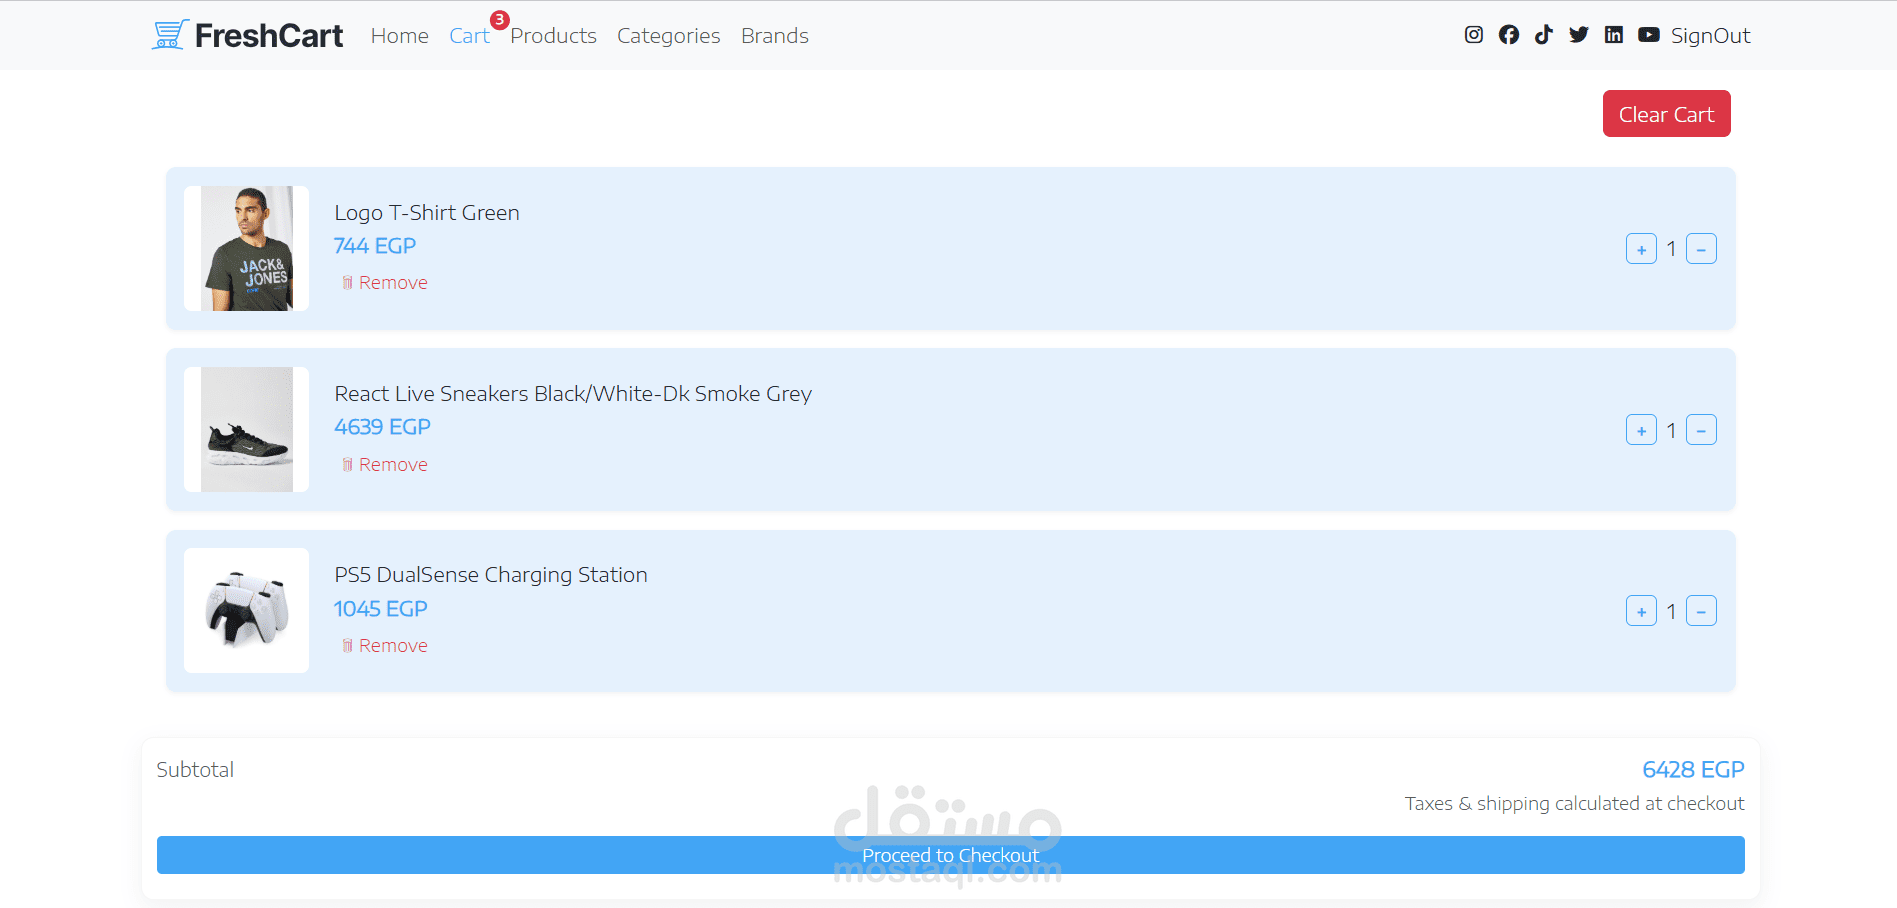1897x908 pixels.
Task: Click the PS5 DualSense Charging Station title
Action: tap(491, 575)
